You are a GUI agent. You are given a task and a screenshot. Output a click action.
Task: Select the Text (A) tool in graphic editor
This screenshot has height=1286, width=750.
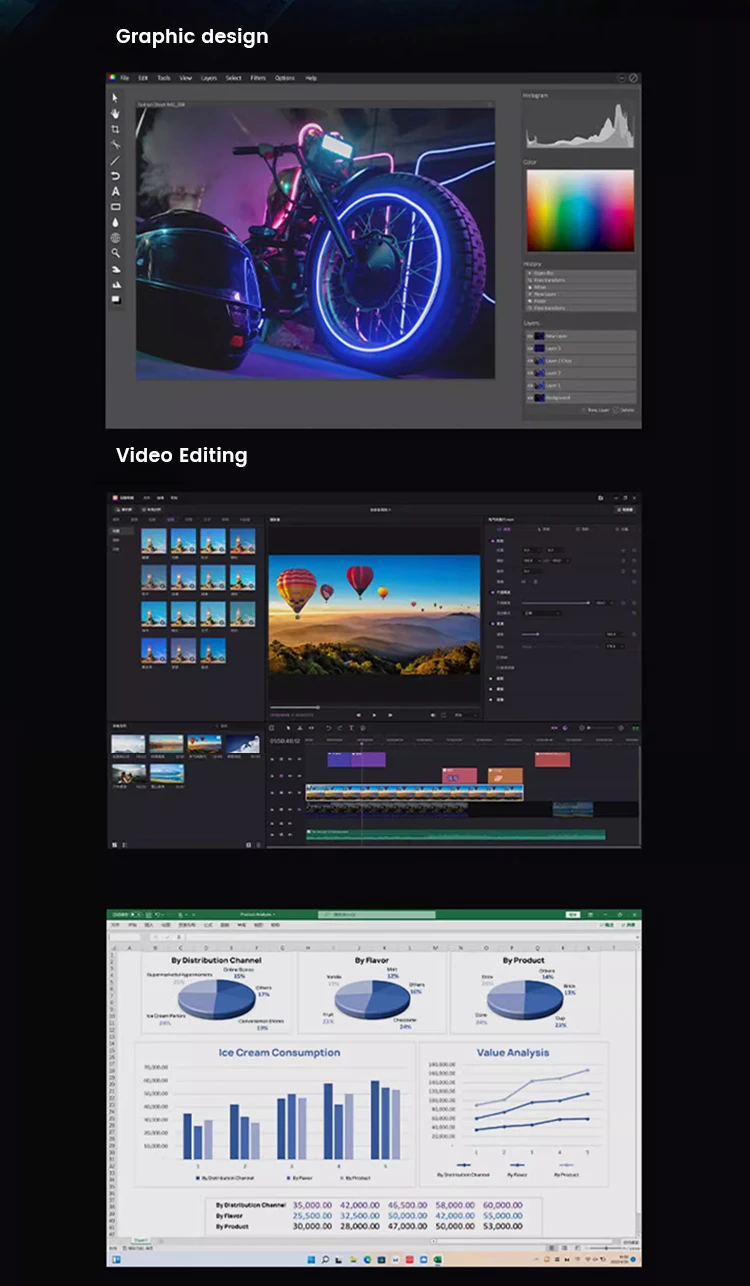[115, 191]
